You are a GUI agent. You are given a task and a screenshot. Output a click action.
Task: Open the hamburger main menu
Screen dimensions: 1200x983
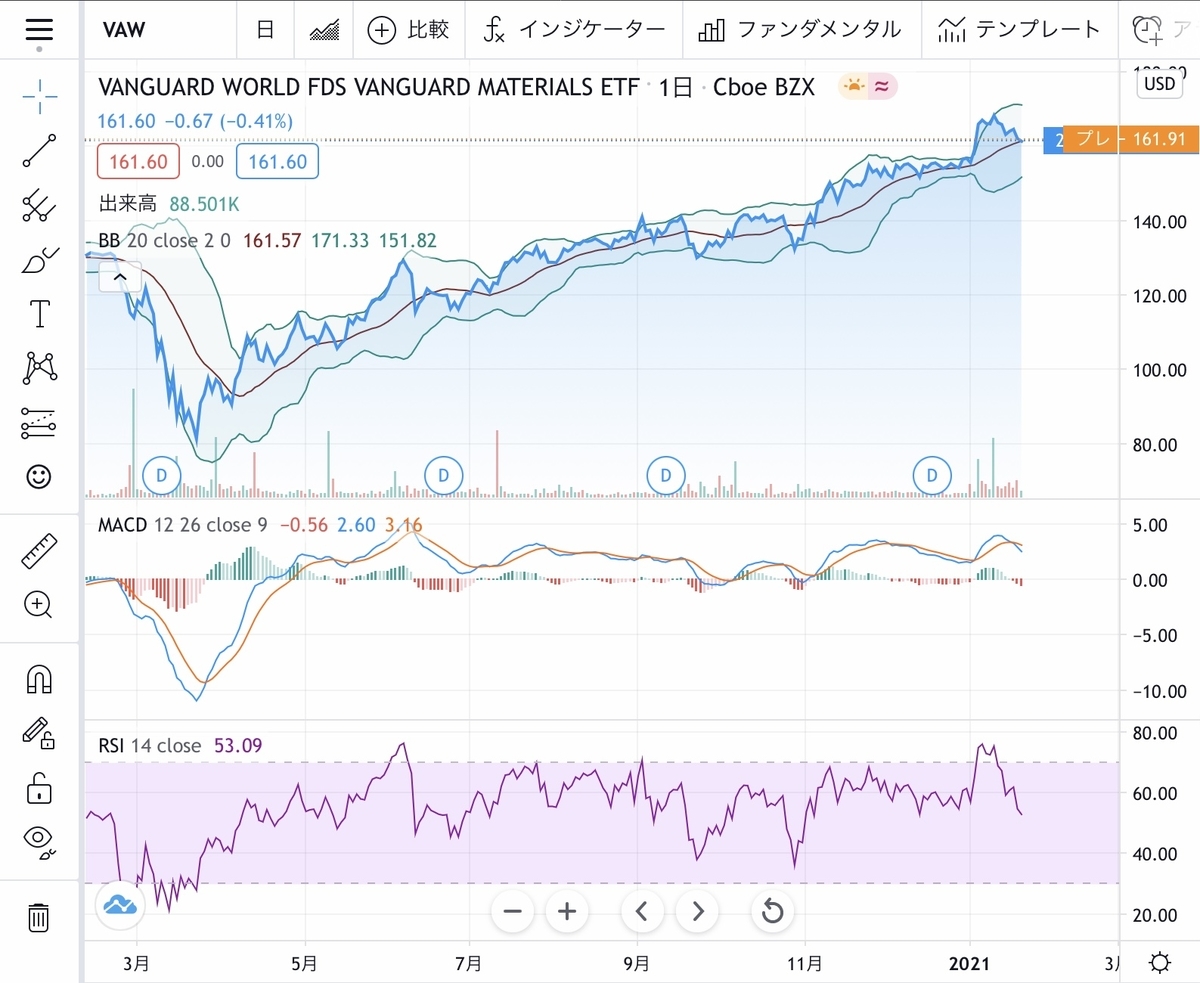tap(38, 29)
